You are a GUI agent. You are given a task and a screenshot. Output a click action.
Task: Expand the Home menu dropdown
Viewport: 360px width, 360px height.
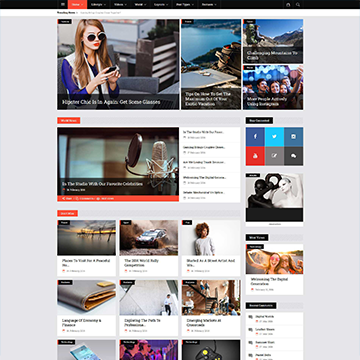[x=77, y=4]
